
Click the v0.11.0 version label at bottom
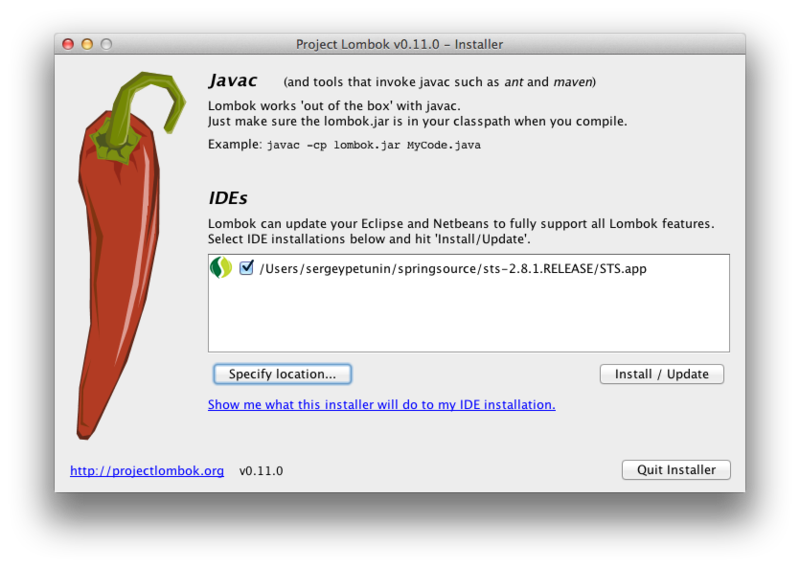261,471
